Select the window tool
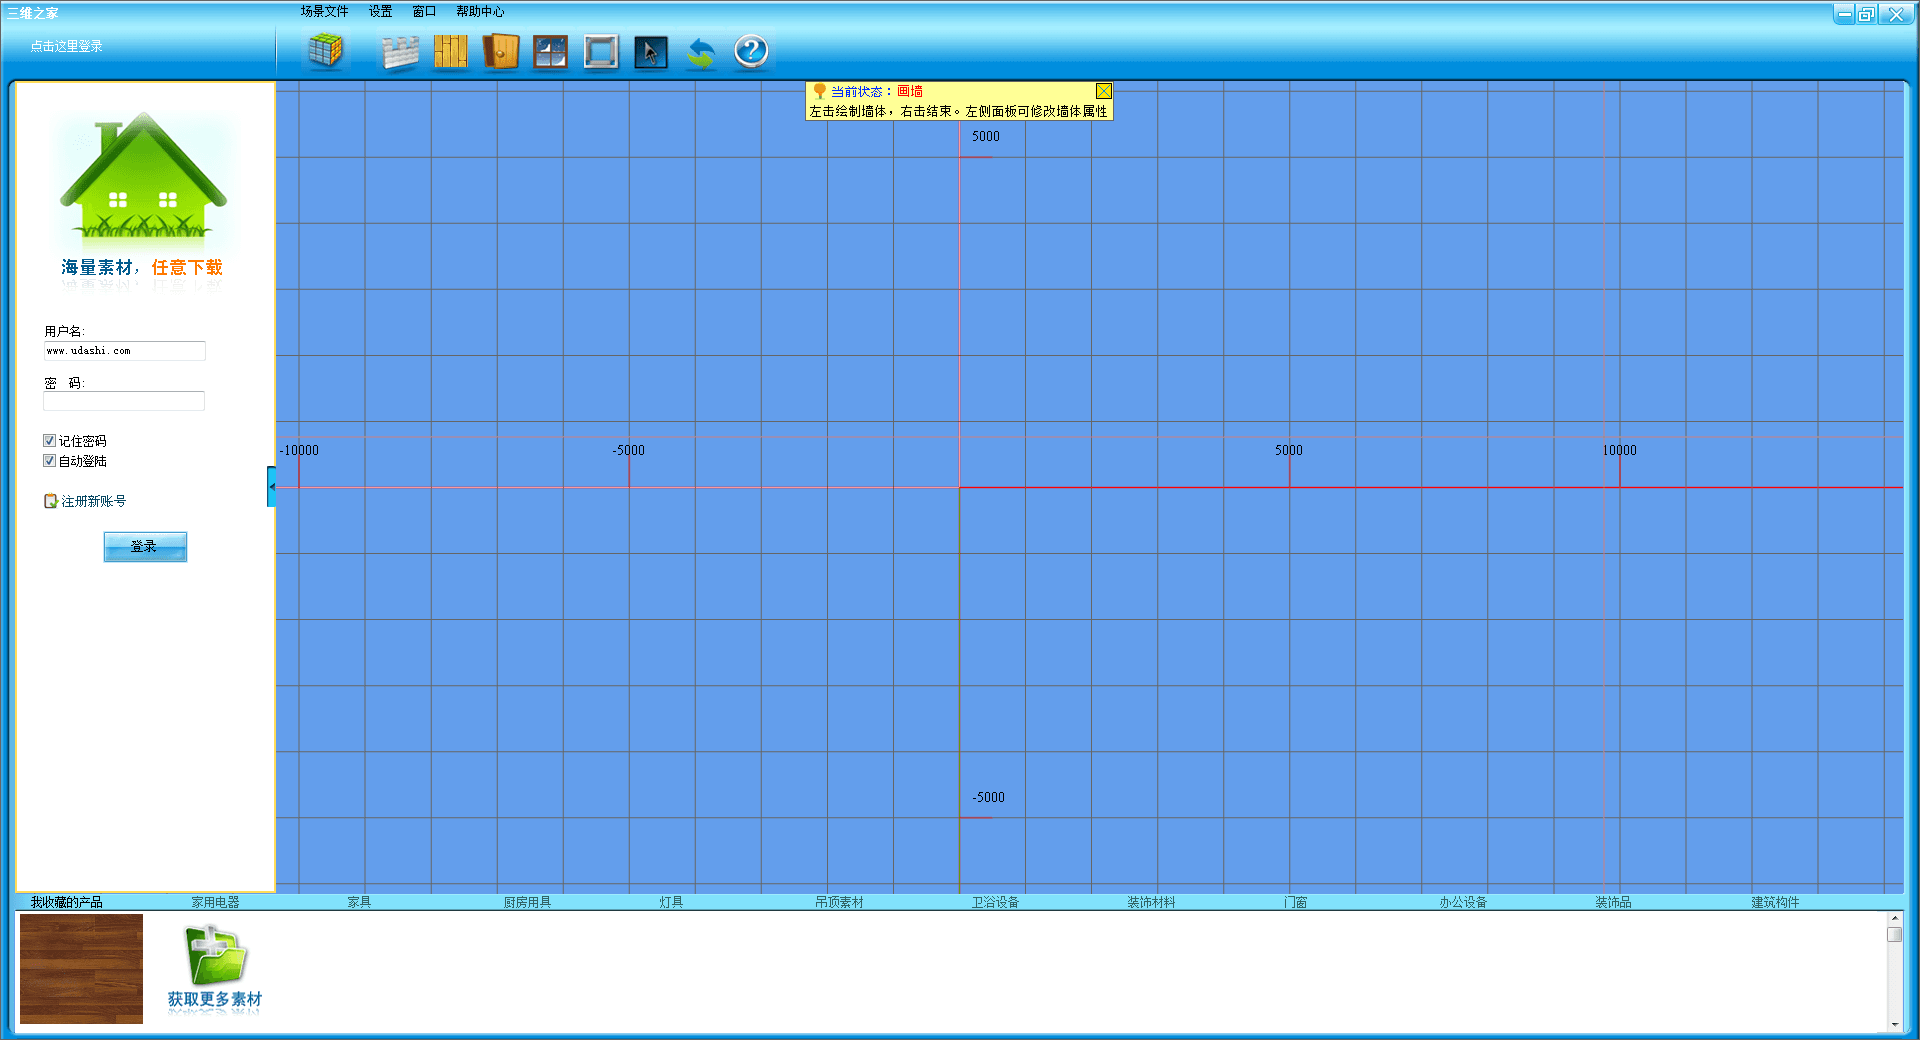The image size is (1920, 1040). (x=550, y=52)
